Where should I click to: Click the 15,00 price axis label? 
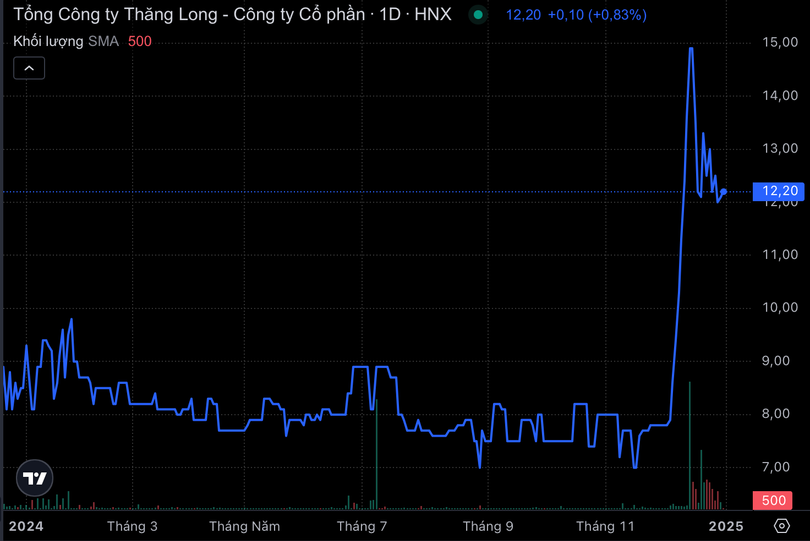pos(780,42)
